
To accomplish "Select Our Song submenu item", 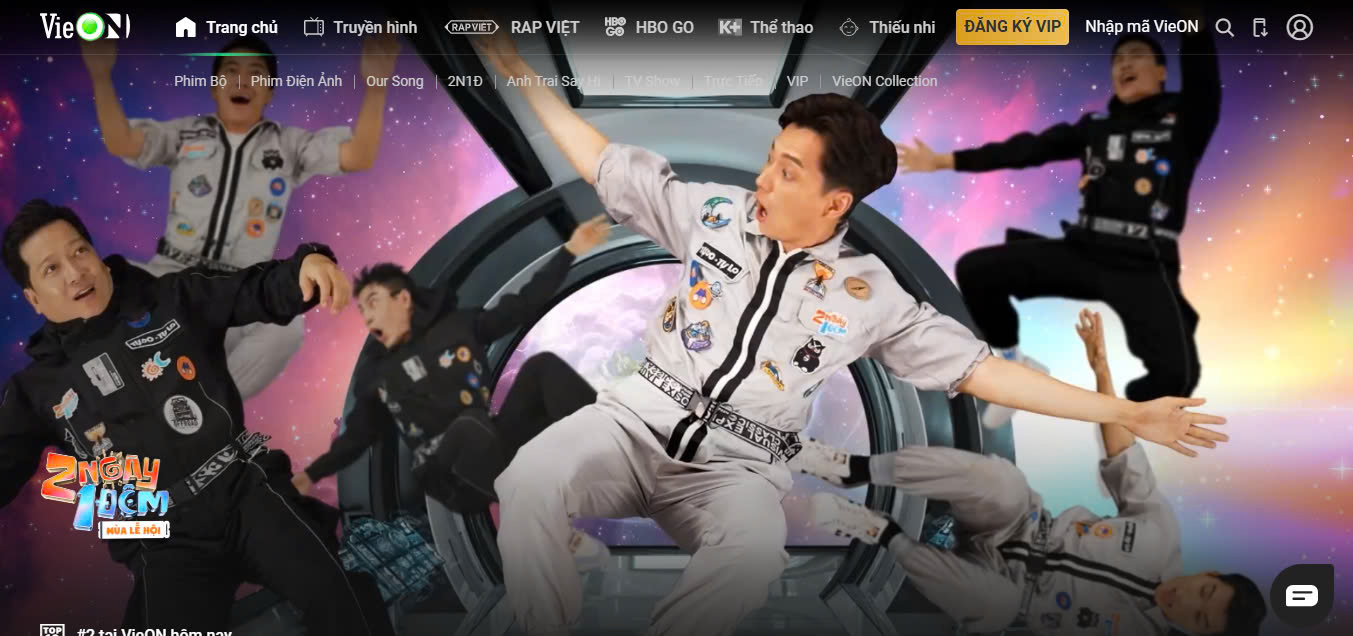I will click(x=395, y=81).
